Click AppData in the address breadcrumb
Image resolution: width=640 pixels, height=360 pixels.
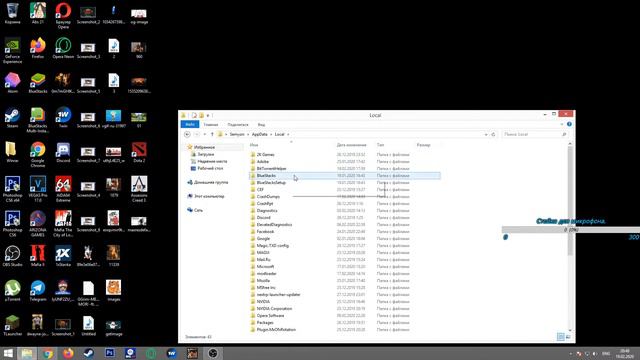point(260,134)
